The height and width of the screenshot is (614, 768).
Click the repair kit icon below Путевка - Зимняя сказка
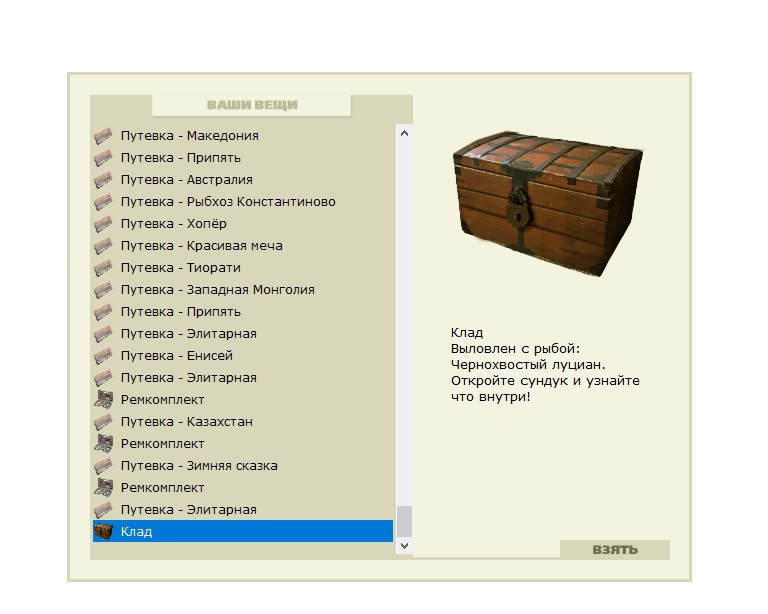pyautogui.click(x=103, y=488)
